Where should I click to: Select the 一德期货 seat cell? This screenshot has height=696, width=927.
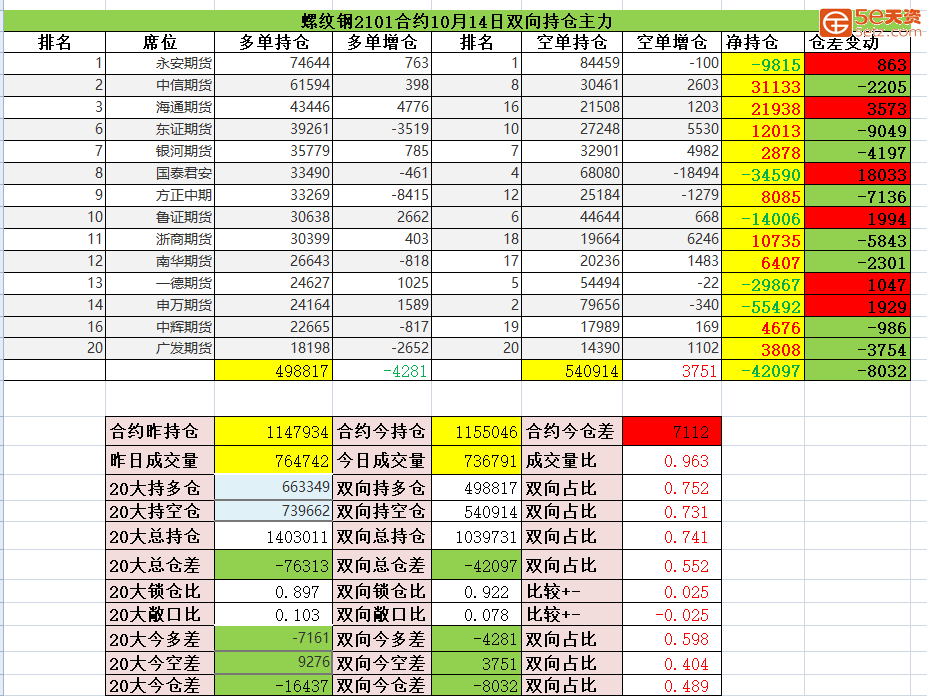pyautogui.click(x=160, y=283)
